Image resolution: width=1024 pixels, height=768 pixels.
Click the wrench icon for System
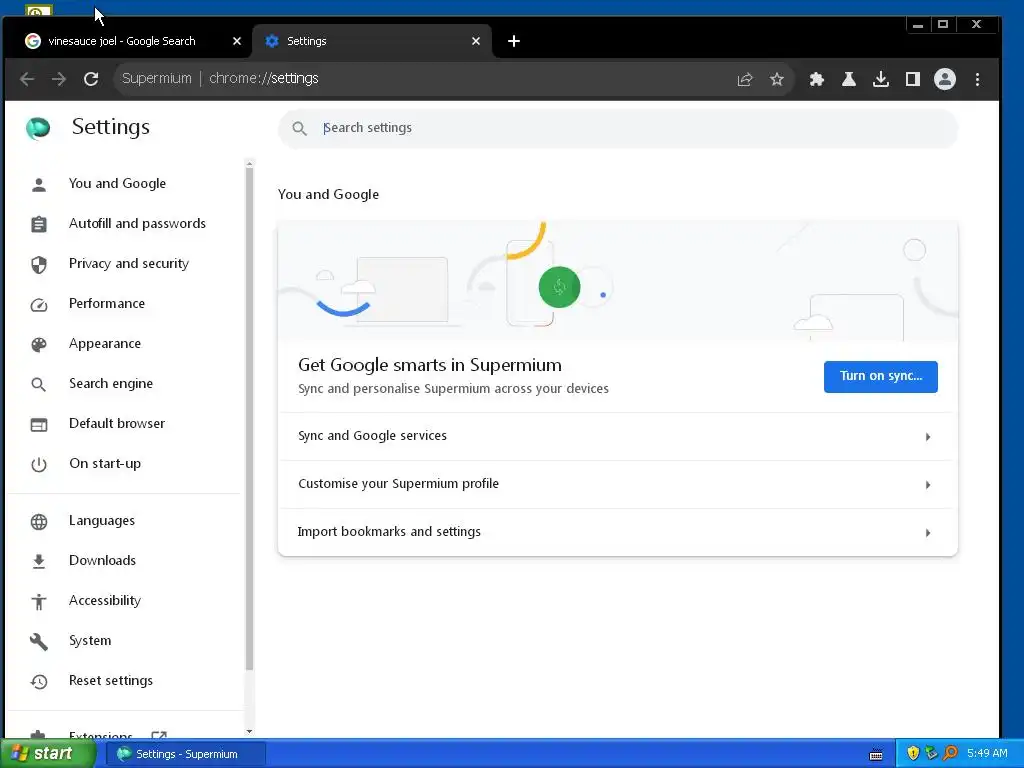[39, 642]
